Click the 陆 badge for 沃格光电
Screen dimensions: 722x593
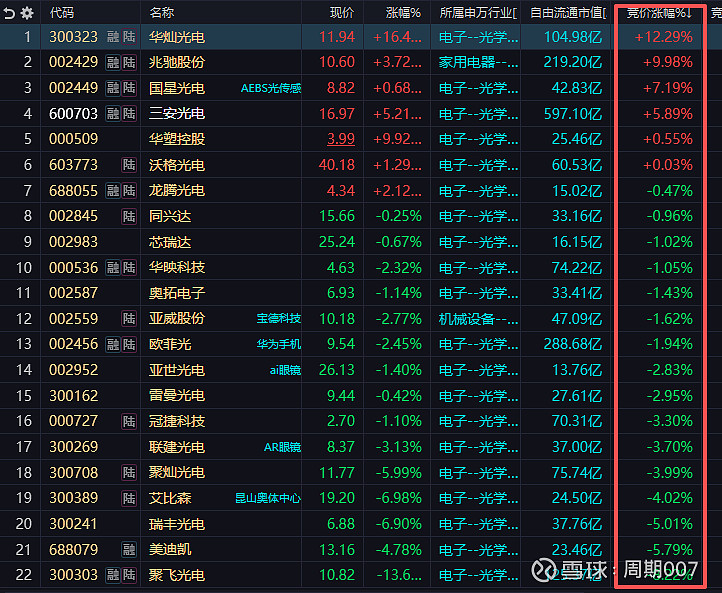coord(129,165)
